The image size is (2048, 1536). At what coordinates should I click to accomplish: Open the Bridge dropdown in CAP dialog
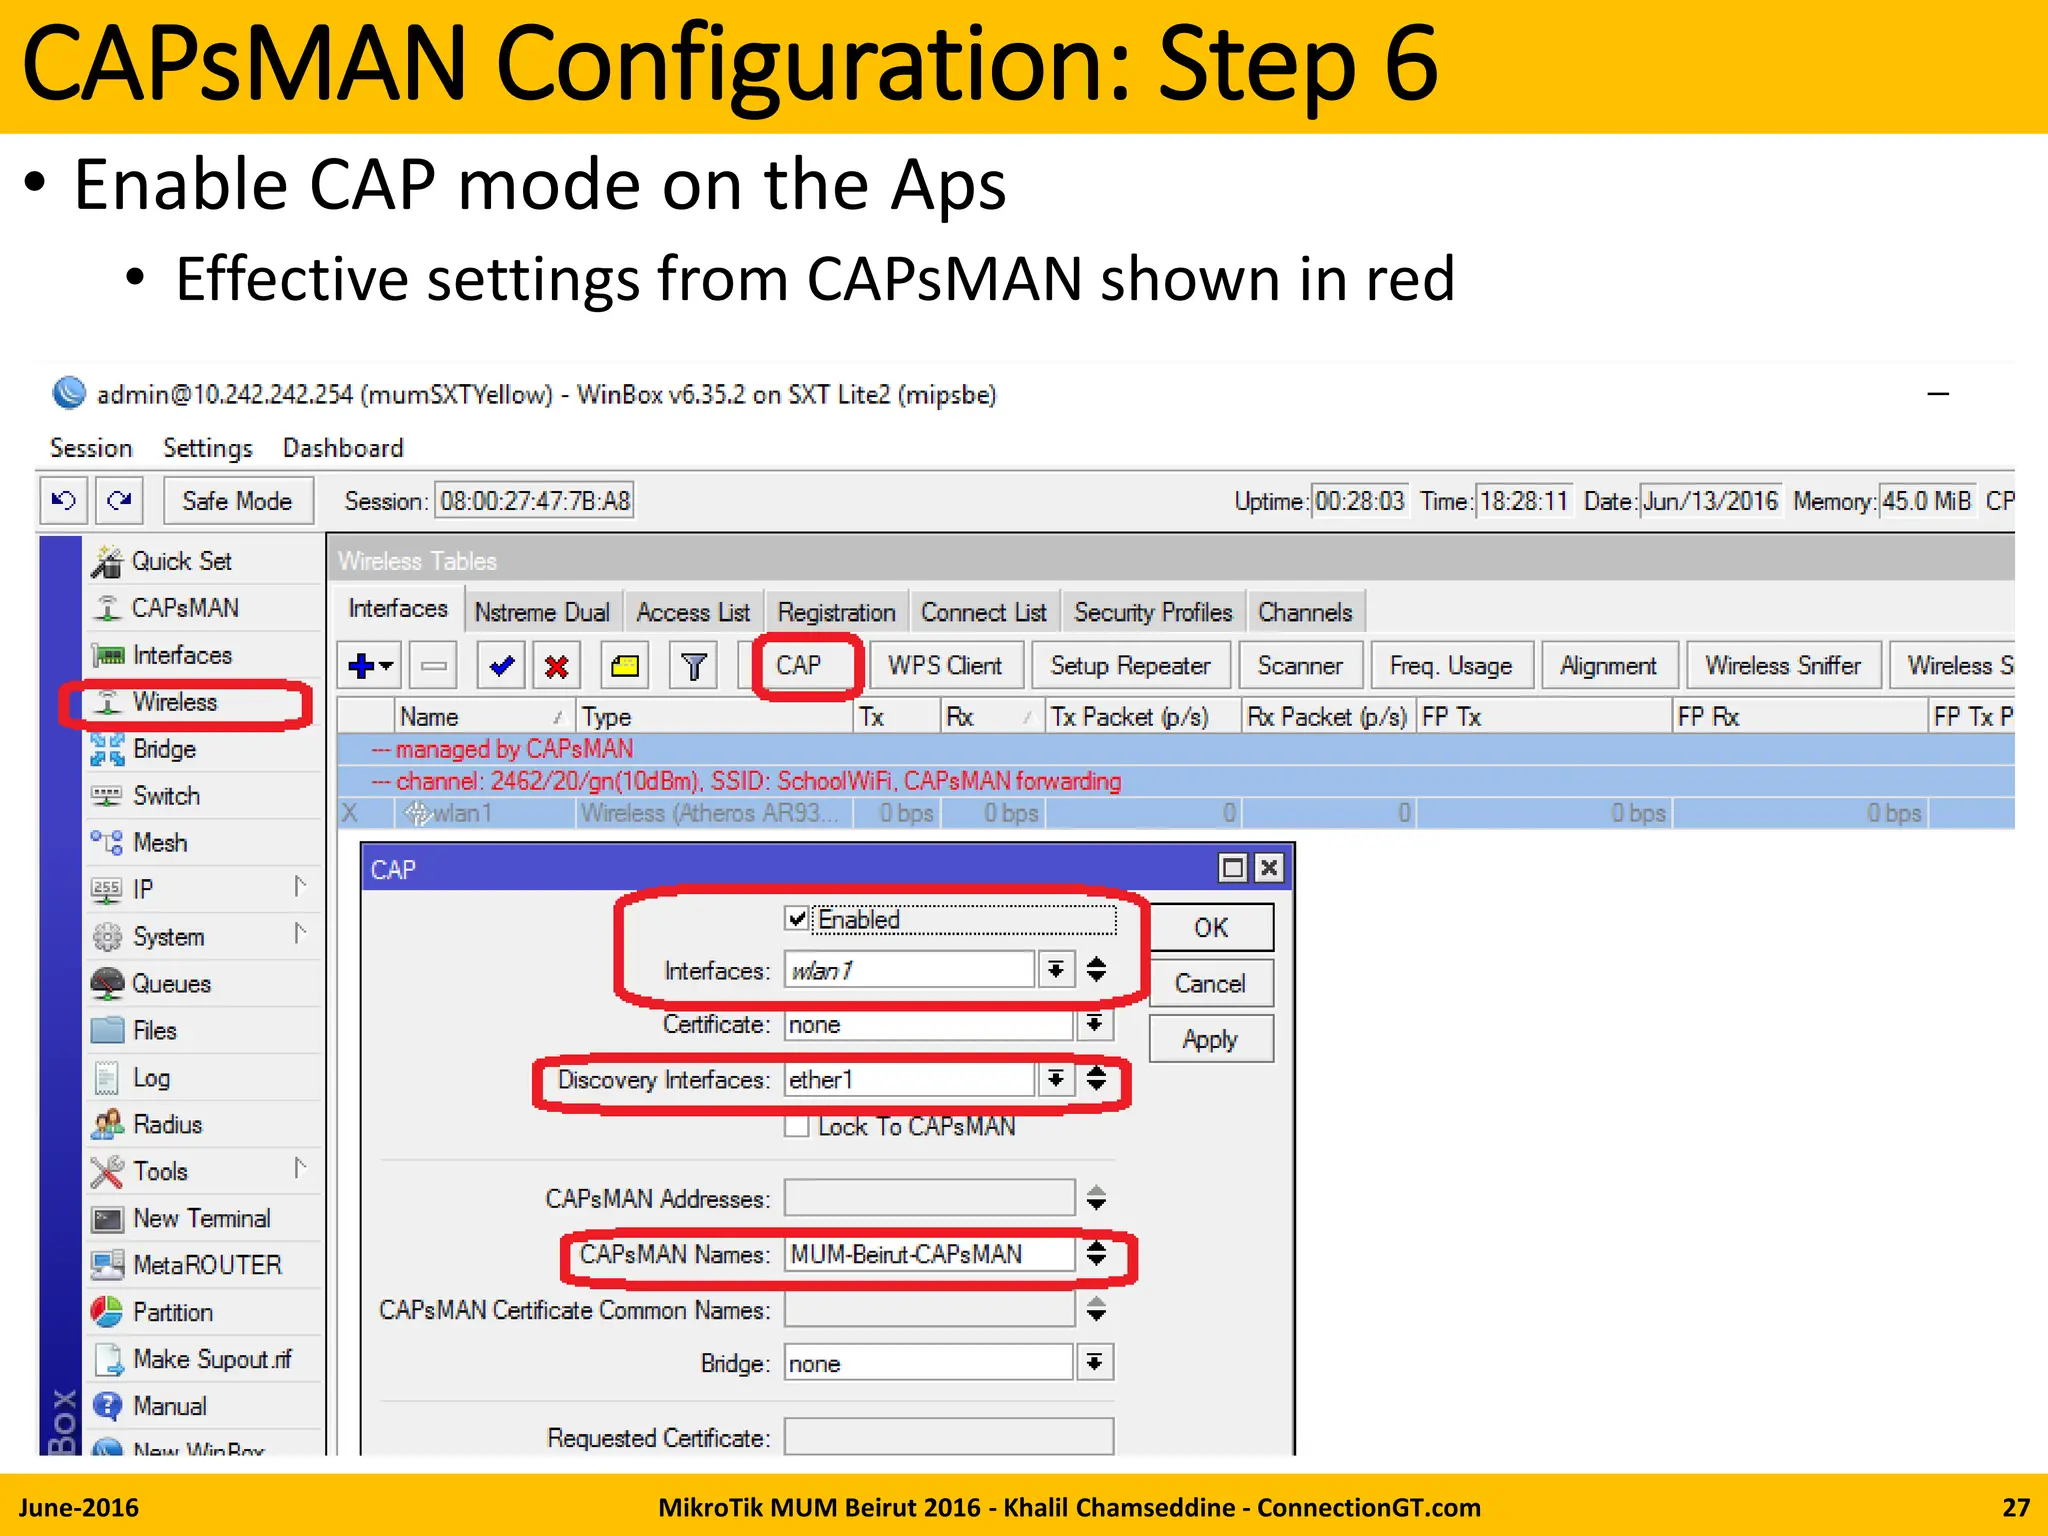click(x=1095, y=1363)
